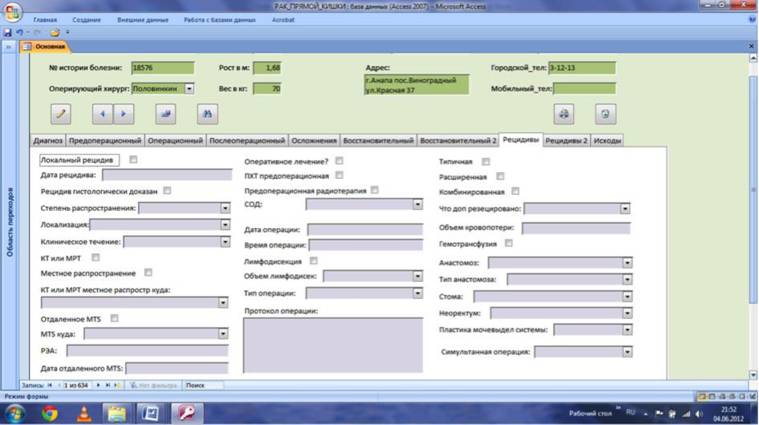Open the Исходы tab
759x425 pixels.
[607, 140]
